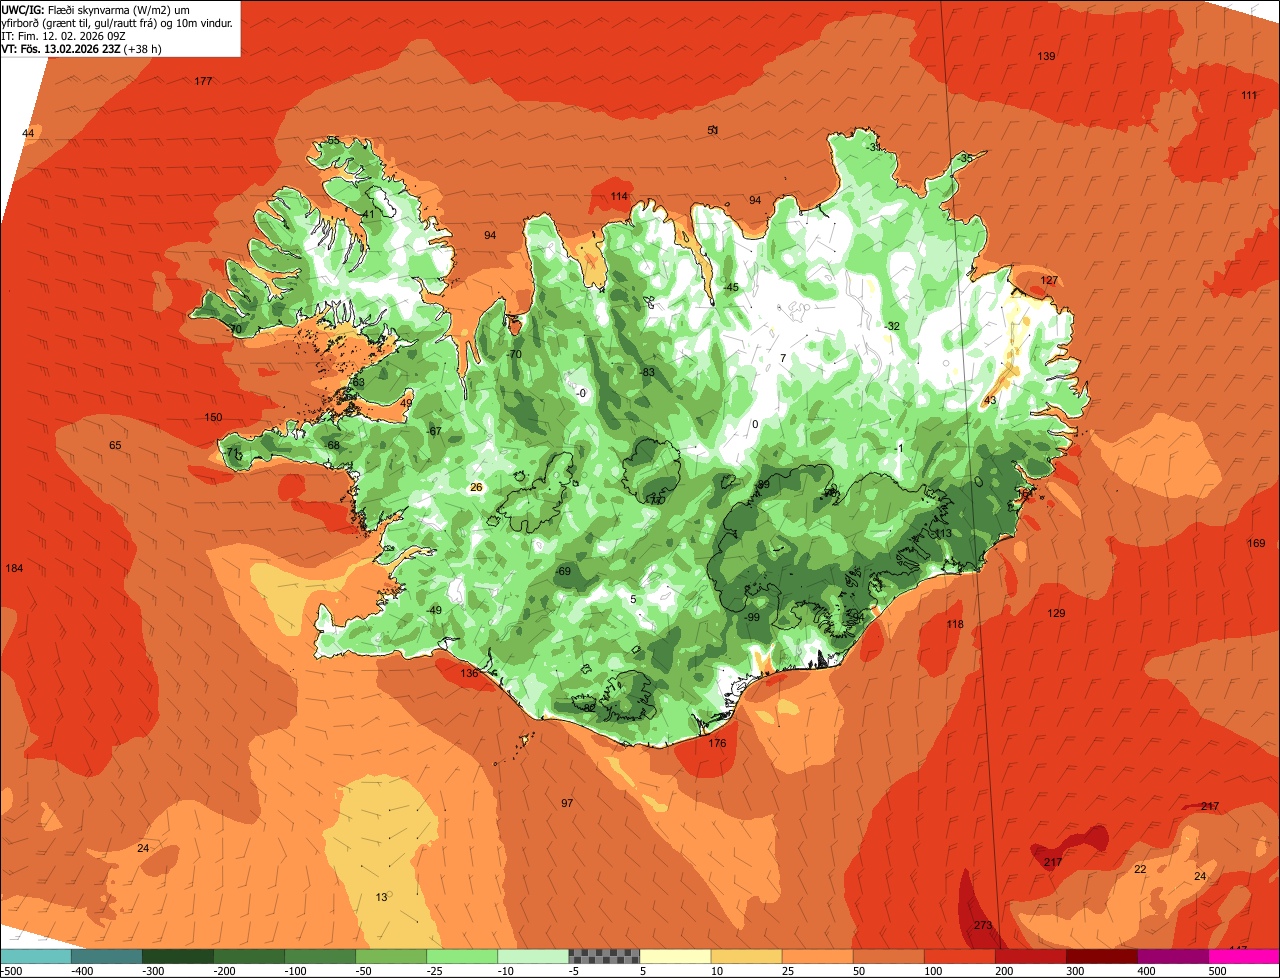Click the map value 114 off the north coast

[x=619, y=196]
